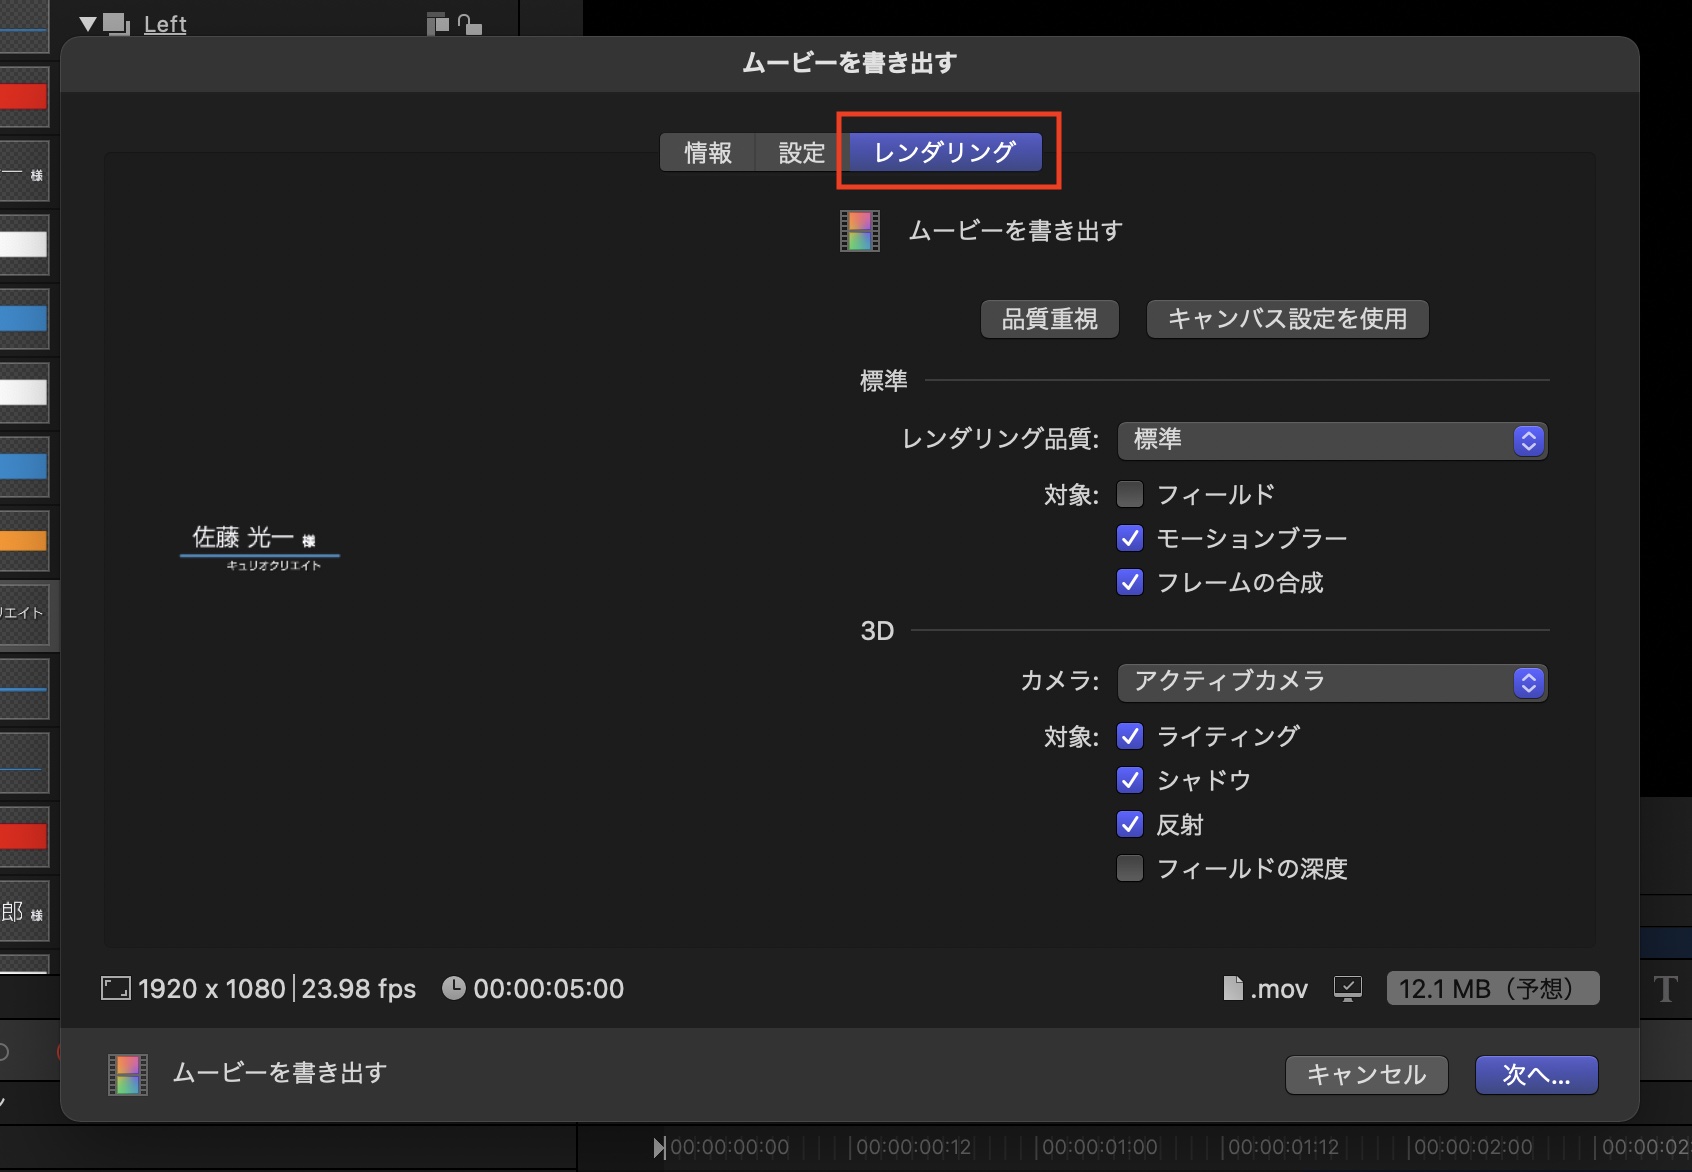Click the timeline playhead at 00:00:00:00
Viewport: 1692px width, 1172px height.
pos(658,1147)
